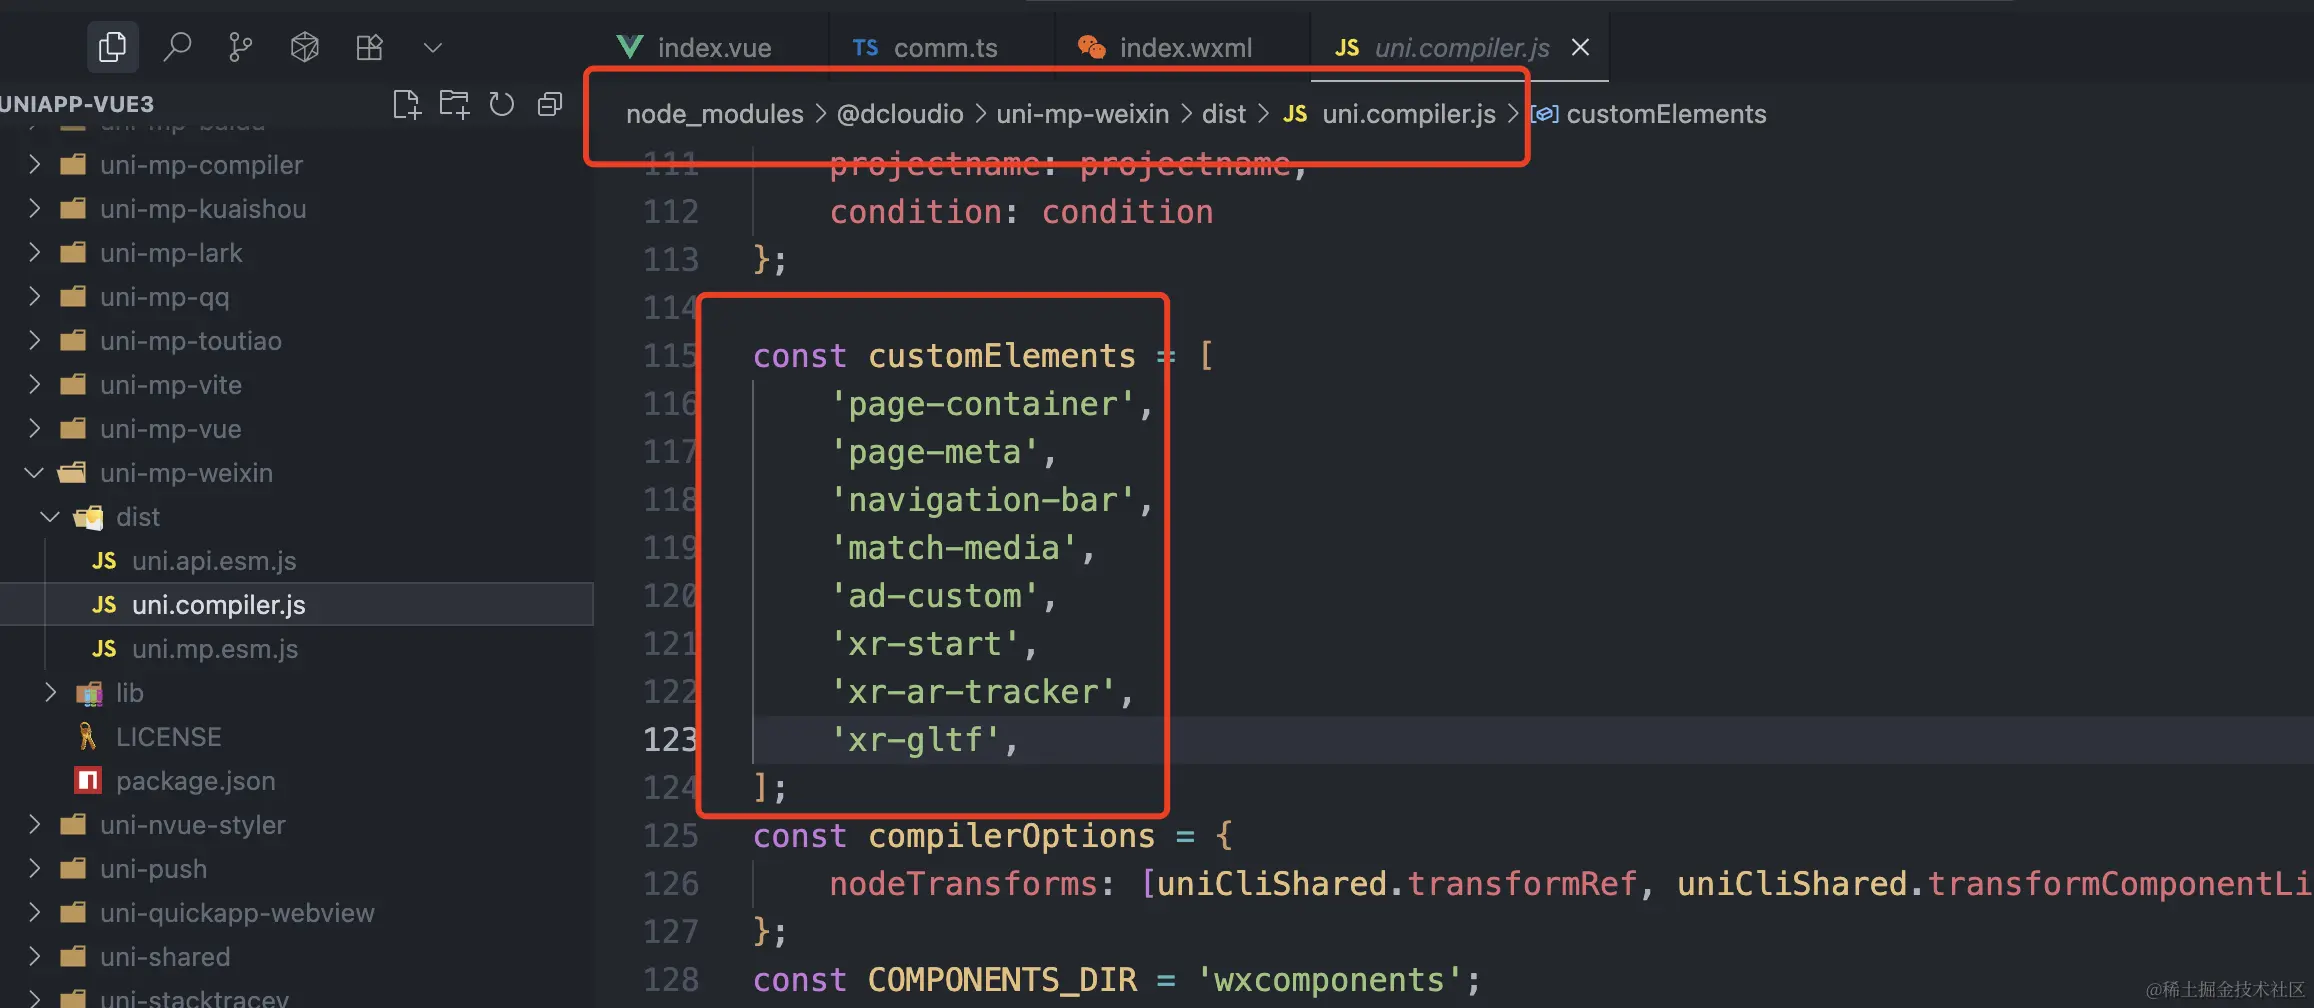
Task: Select uni.compiler.js in the file tree
Action: (x=219, y=605)
